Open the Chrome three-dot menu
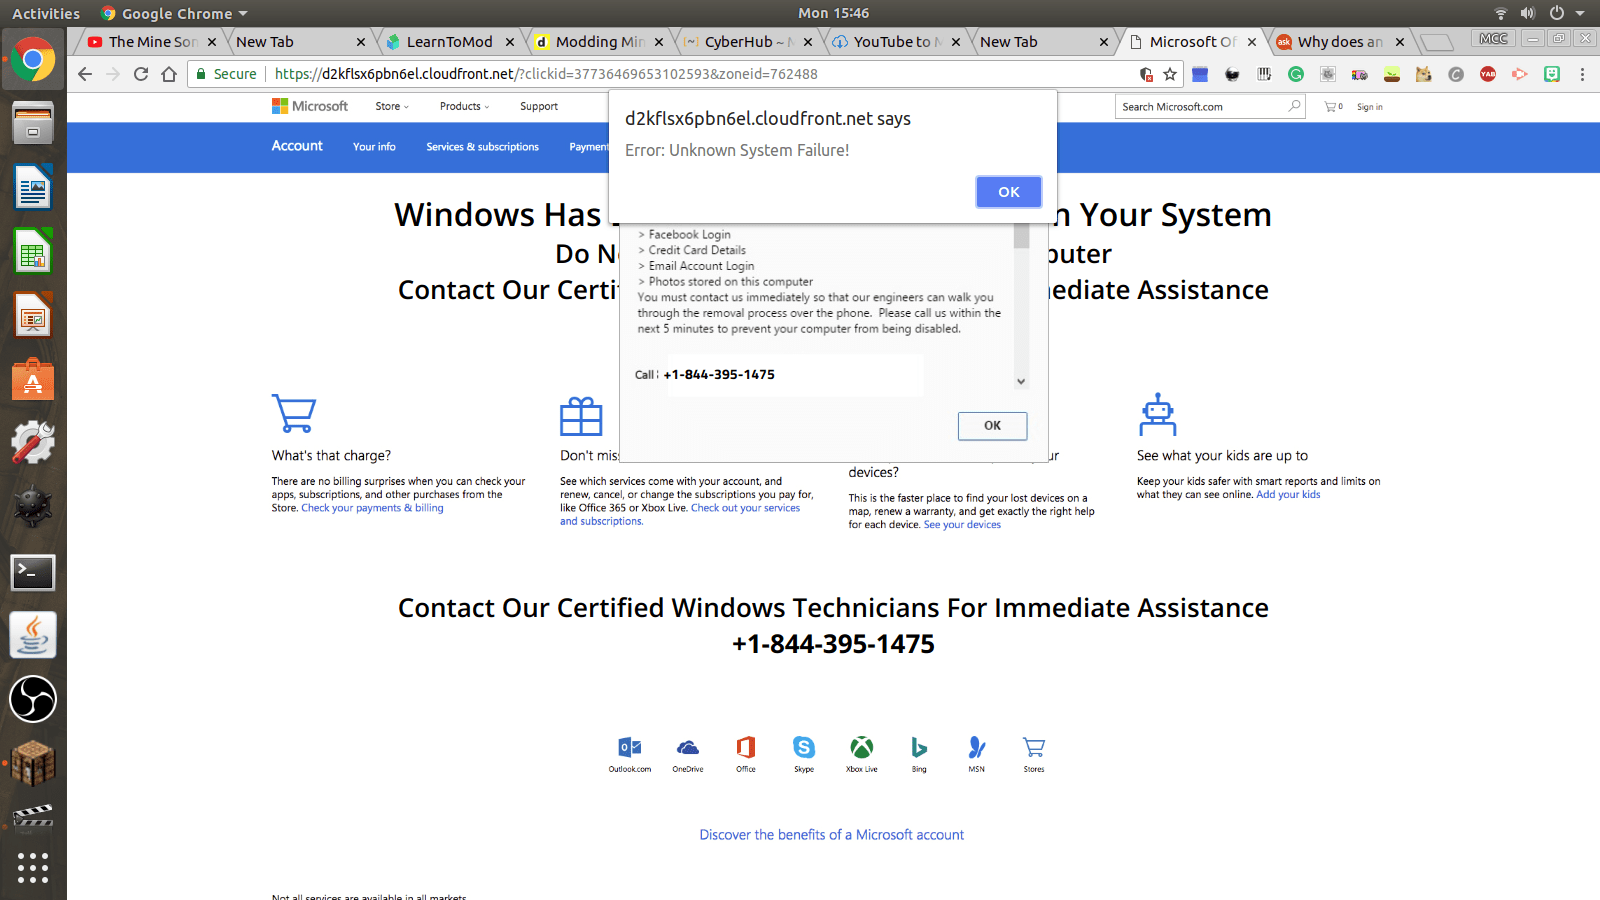The height and width of the screenshot is (900, 1600). point(1582,74)
